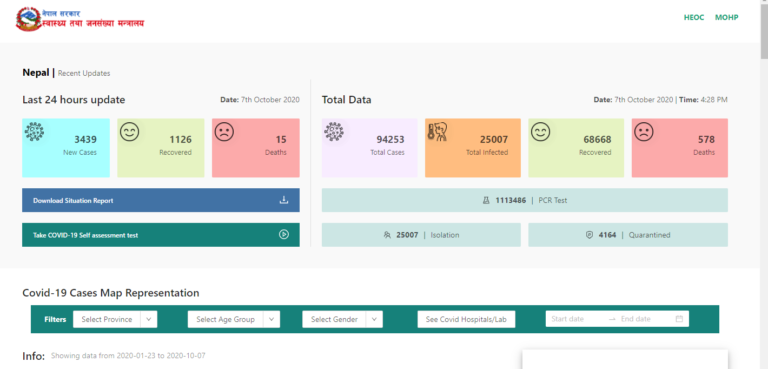Open the MOHP link in header
Image resolution: width=768 pixels, height=369 pixels.
click(x=726, y=18)
